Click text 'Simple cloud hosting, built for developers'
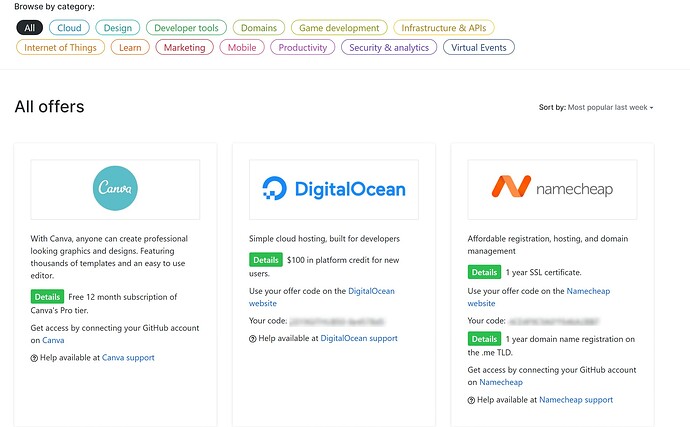This screenshot has width=690, height=427. tap(324, 239)
